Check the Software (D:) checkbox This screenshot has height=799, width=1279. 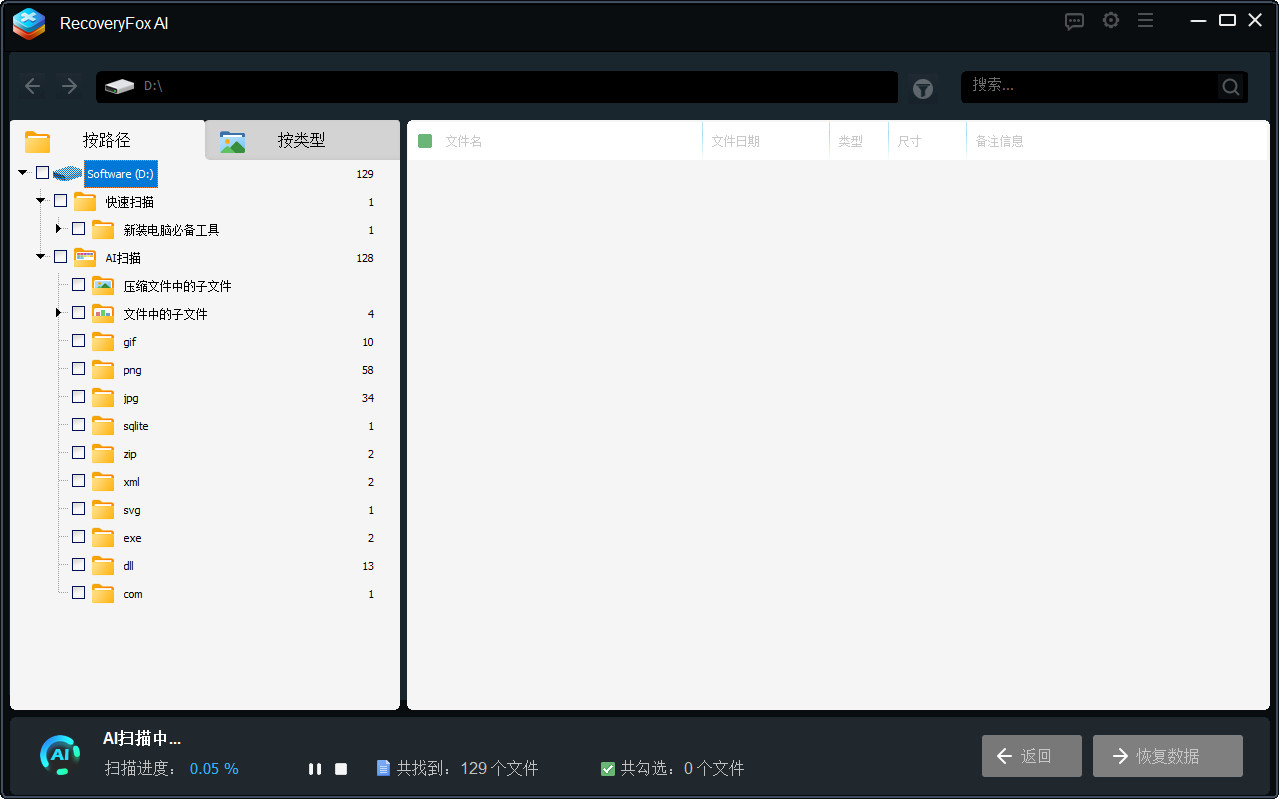pos(42,171)
